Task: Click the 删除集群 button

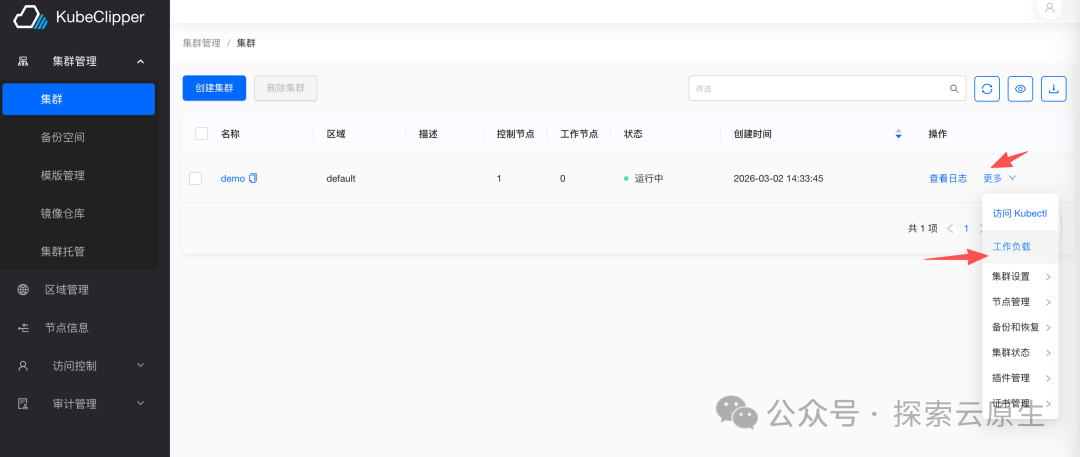Action: point(286,88)
